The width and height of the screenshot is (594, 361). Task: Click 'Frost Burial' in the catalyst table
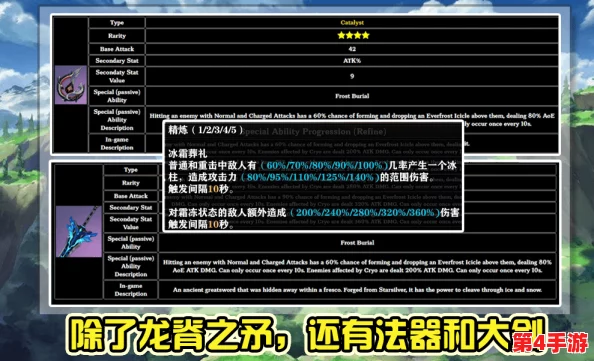click(352, 96)
